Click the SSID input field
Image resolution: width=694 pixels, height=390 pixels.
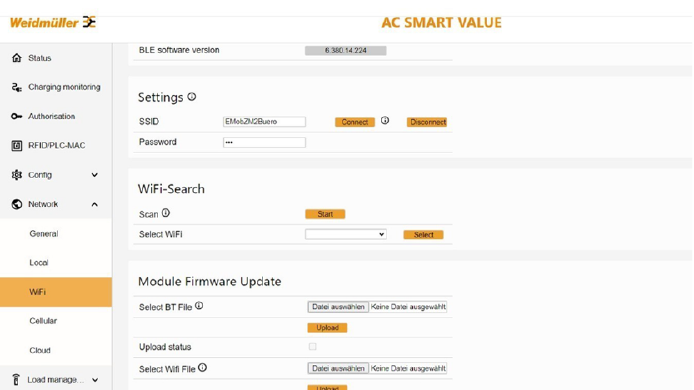(264, 122)
